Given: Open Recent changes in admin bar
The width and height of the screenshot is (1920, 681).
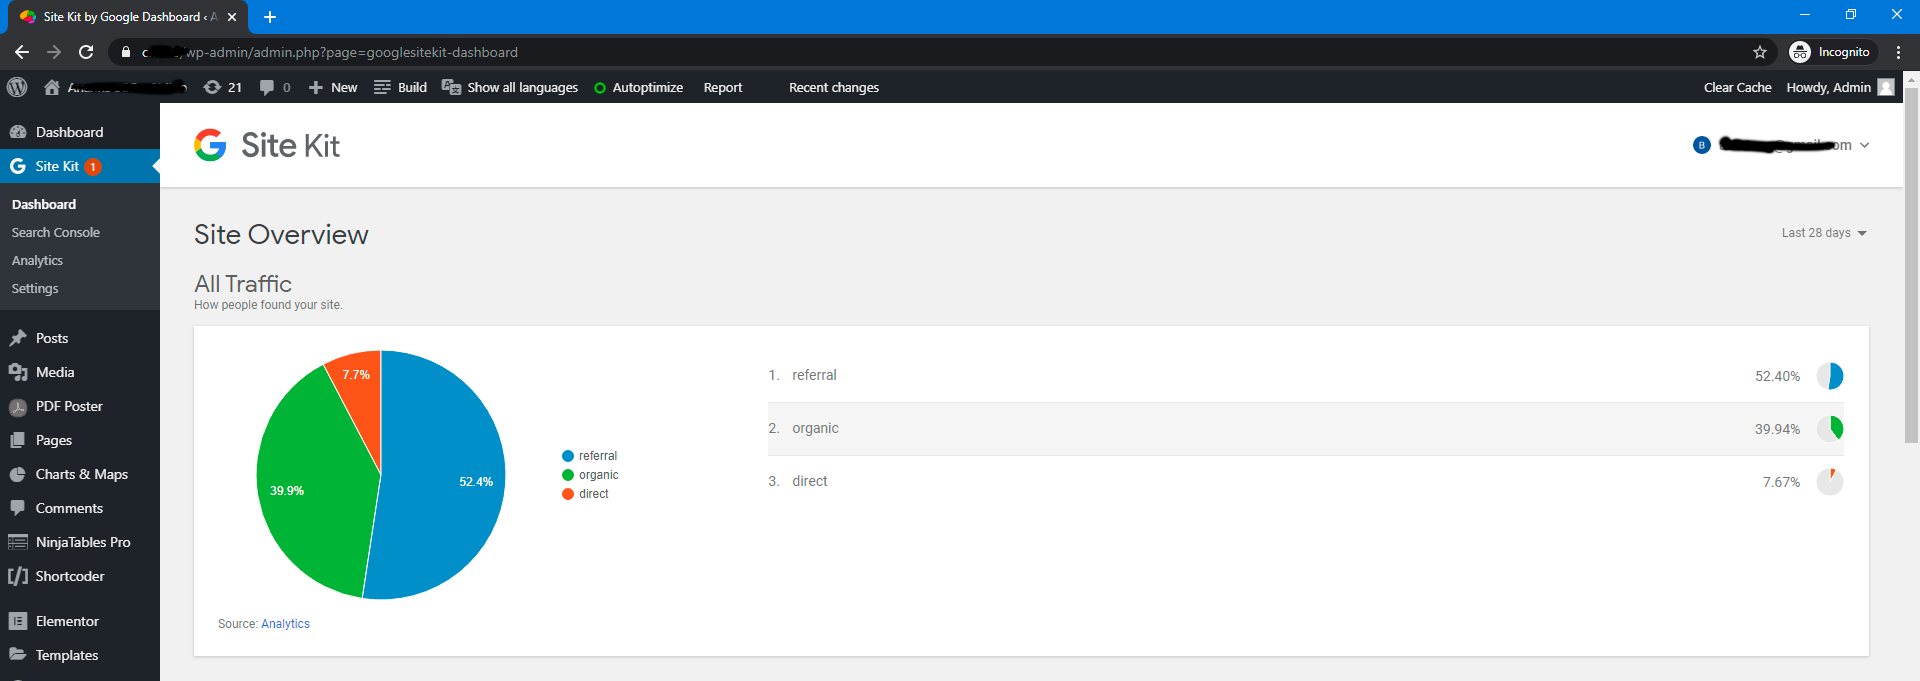Looking at the screenshot, I should [x=834, y=87].
